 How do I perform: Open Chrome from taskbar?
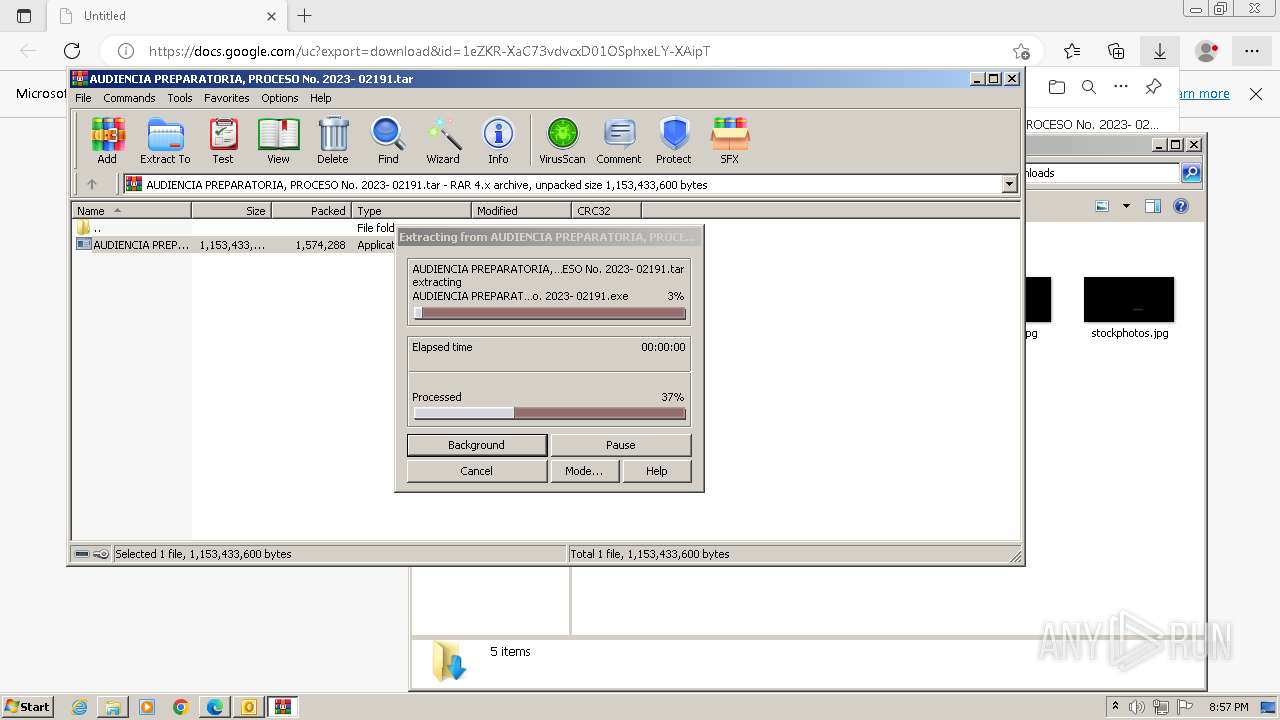(x=181, y=707)
